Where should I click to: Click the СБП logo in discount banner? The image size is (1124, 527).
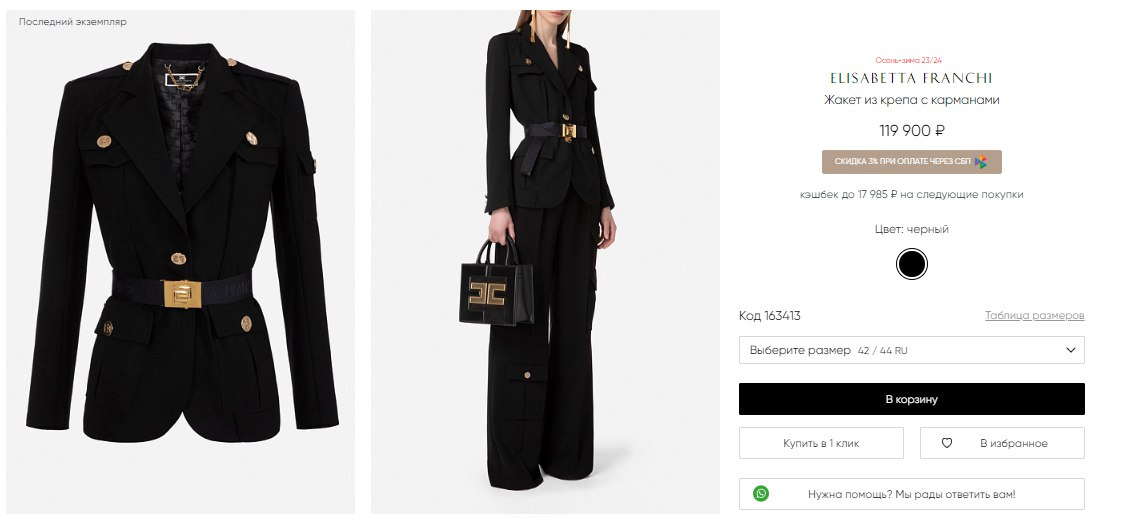point(981,162)
